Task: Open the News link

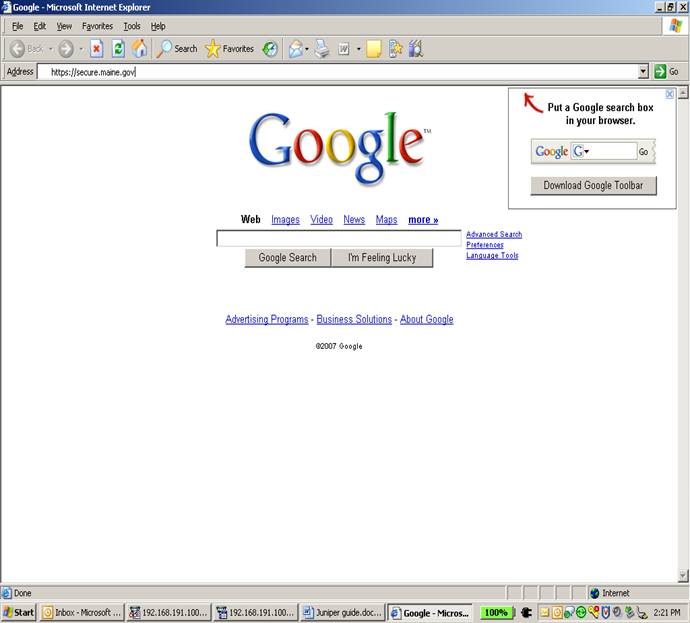Action: (354, 220)
